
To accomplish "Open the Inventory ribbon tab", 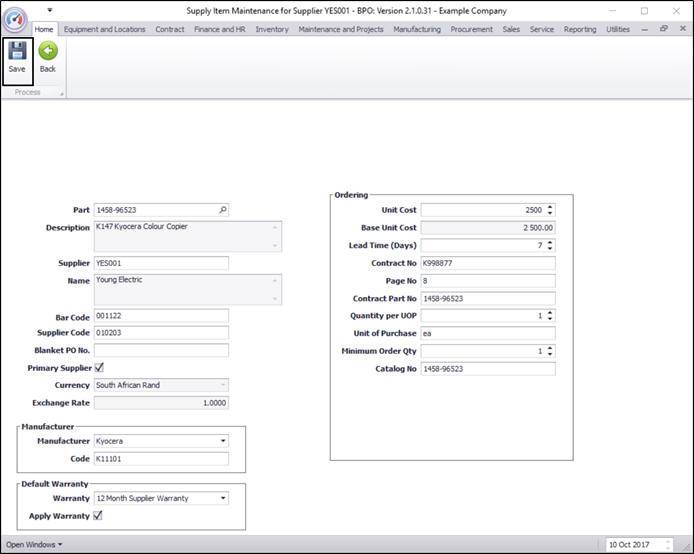I will [x=272, y=29].
